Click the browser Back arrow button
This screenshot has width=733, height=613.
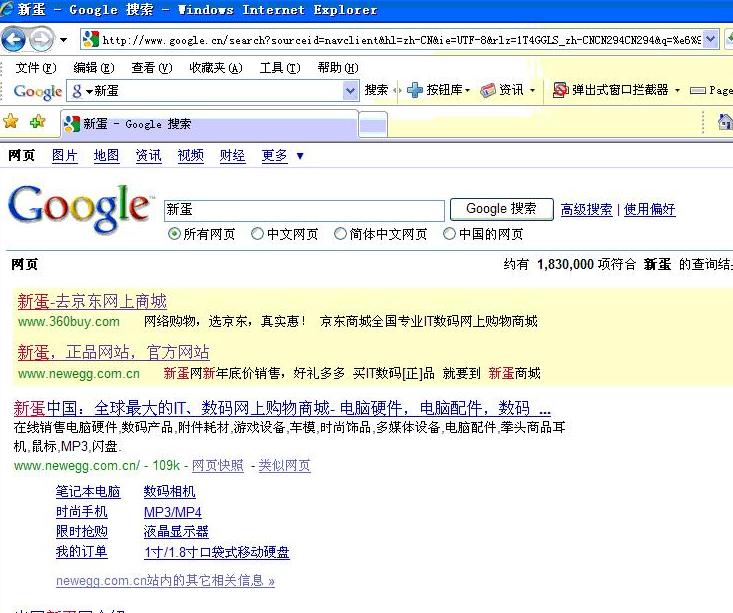click(14, 40)
